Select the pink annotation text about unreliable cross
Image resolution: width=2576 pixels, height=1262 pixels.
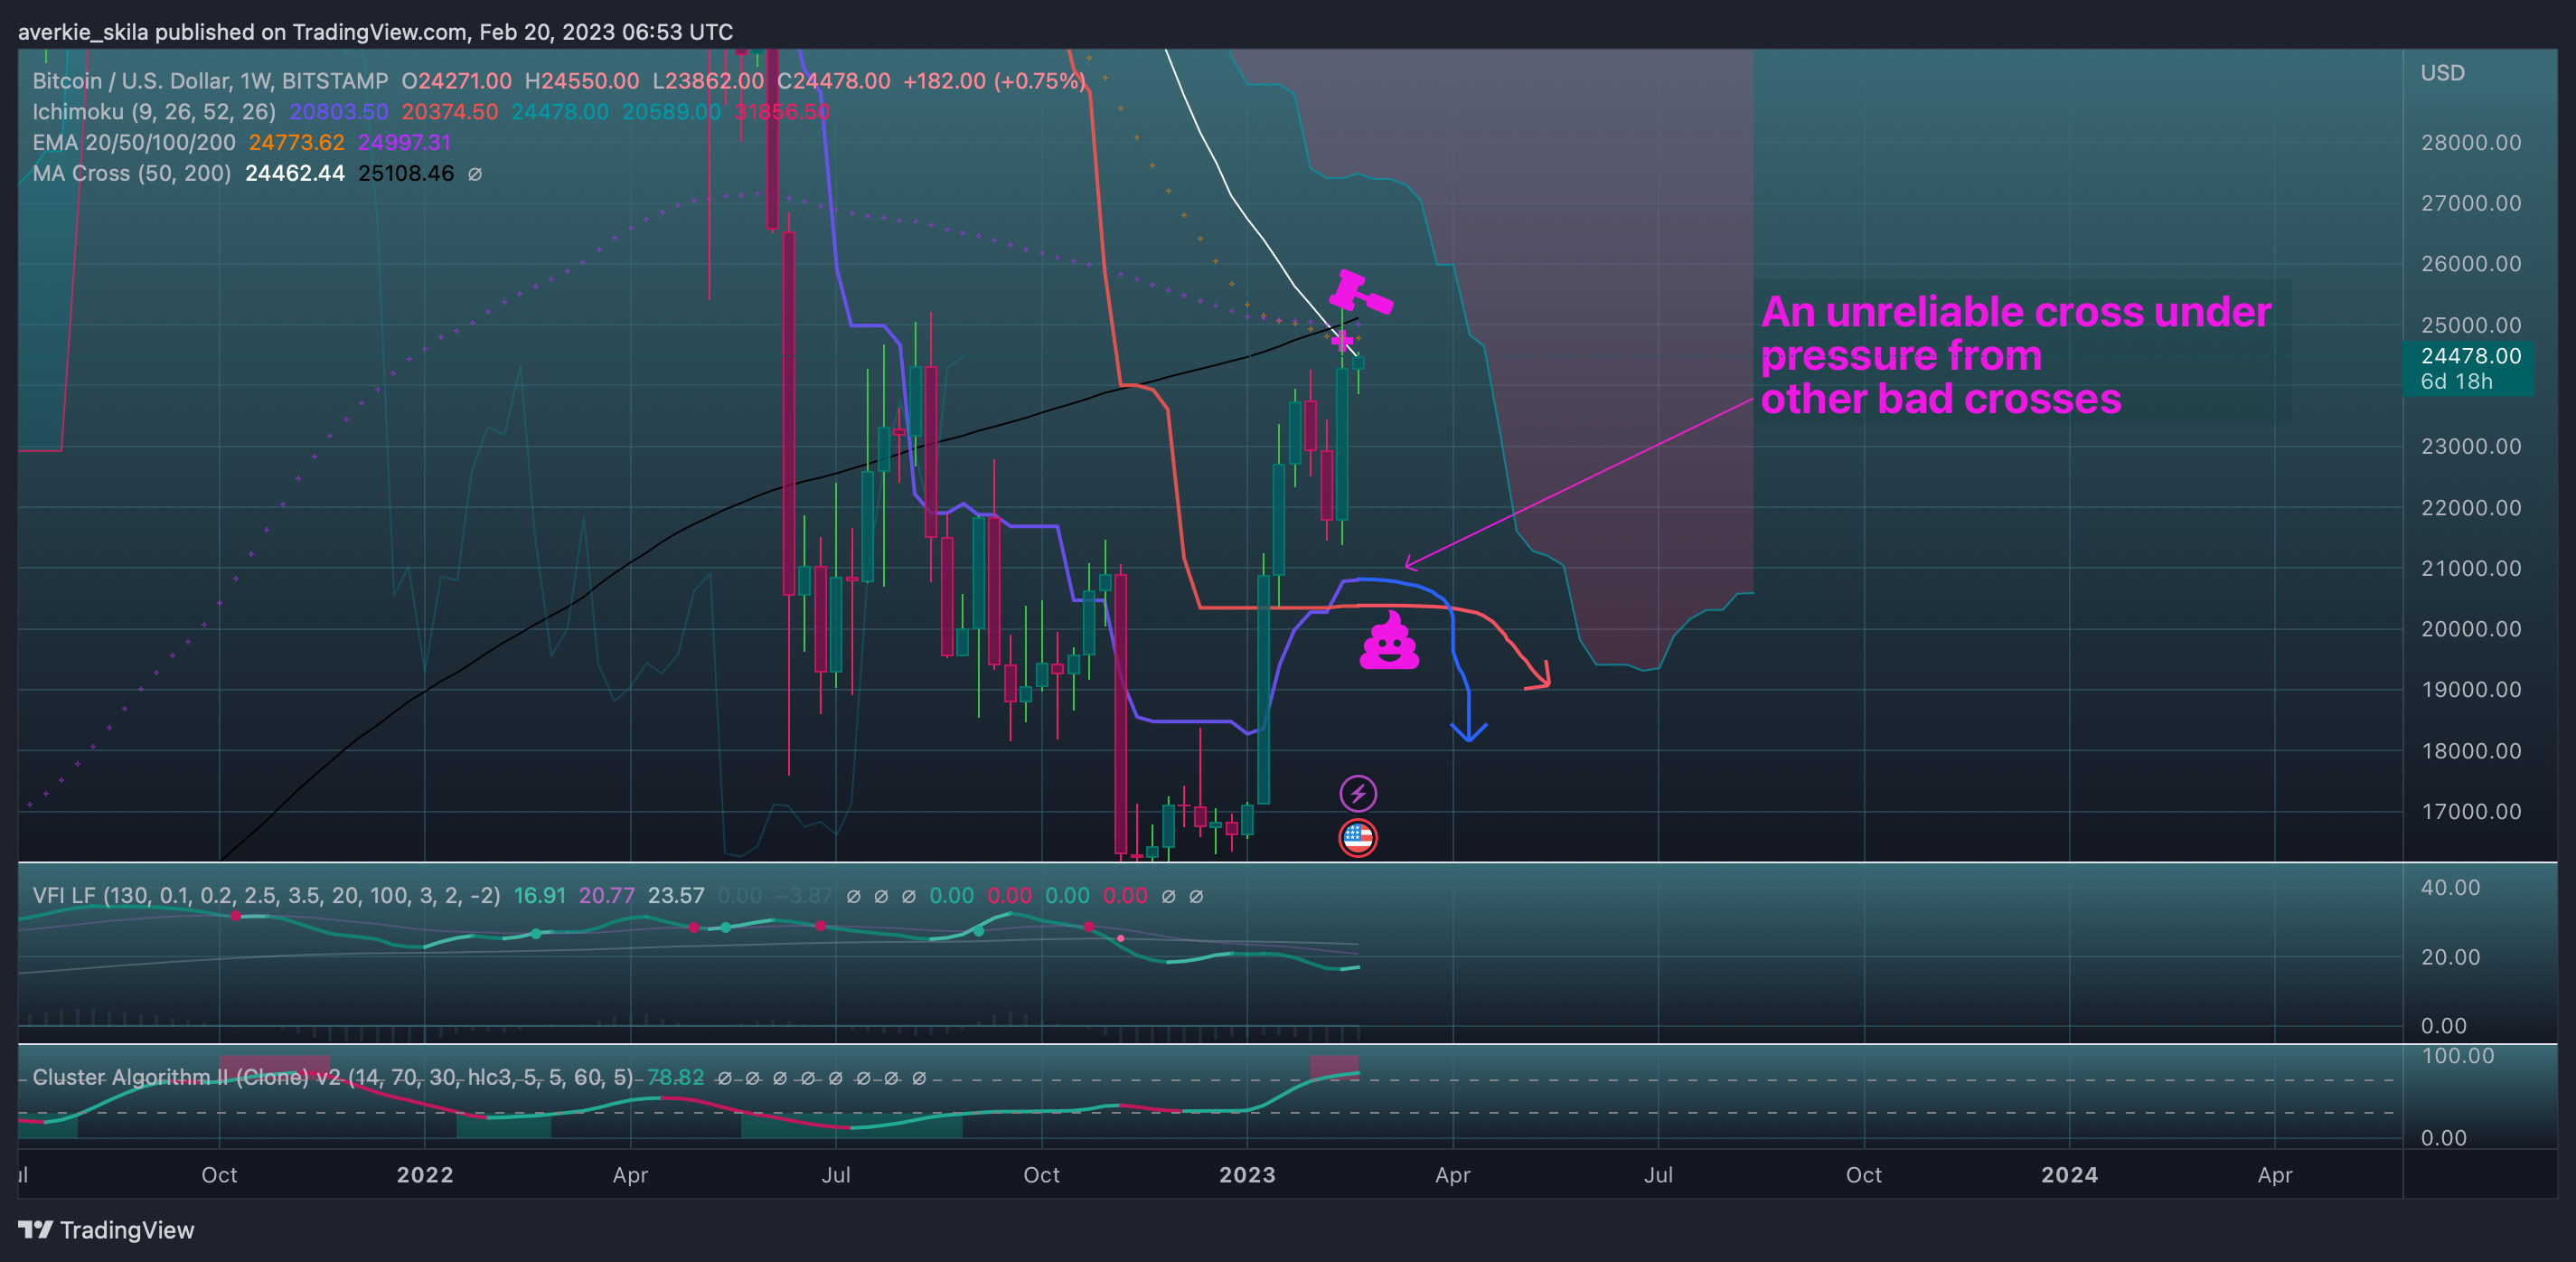[2016, 355]
